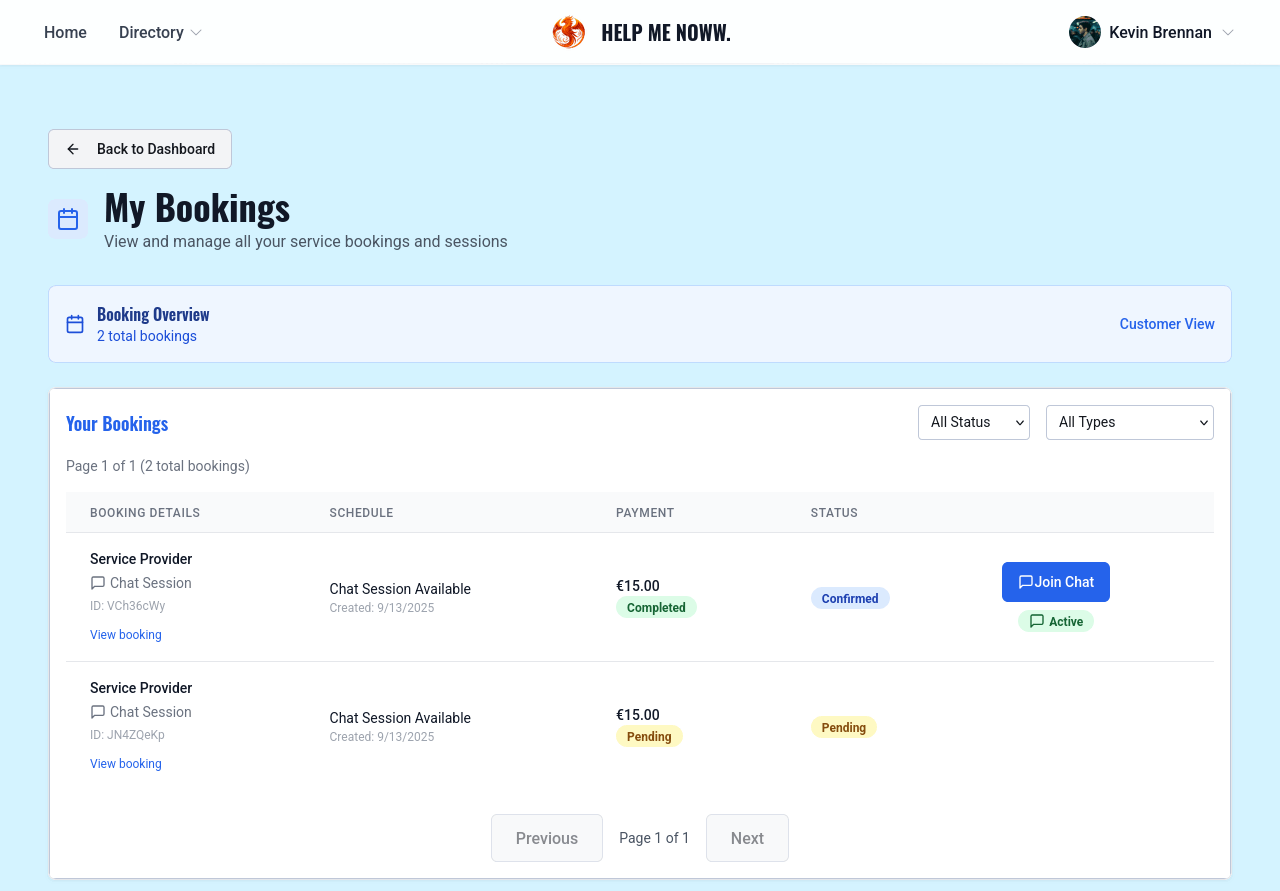The width and height of the screenshot is (1280, 891).
Task: Join Chat for the confirmed booking
Action: (1055, 582)
